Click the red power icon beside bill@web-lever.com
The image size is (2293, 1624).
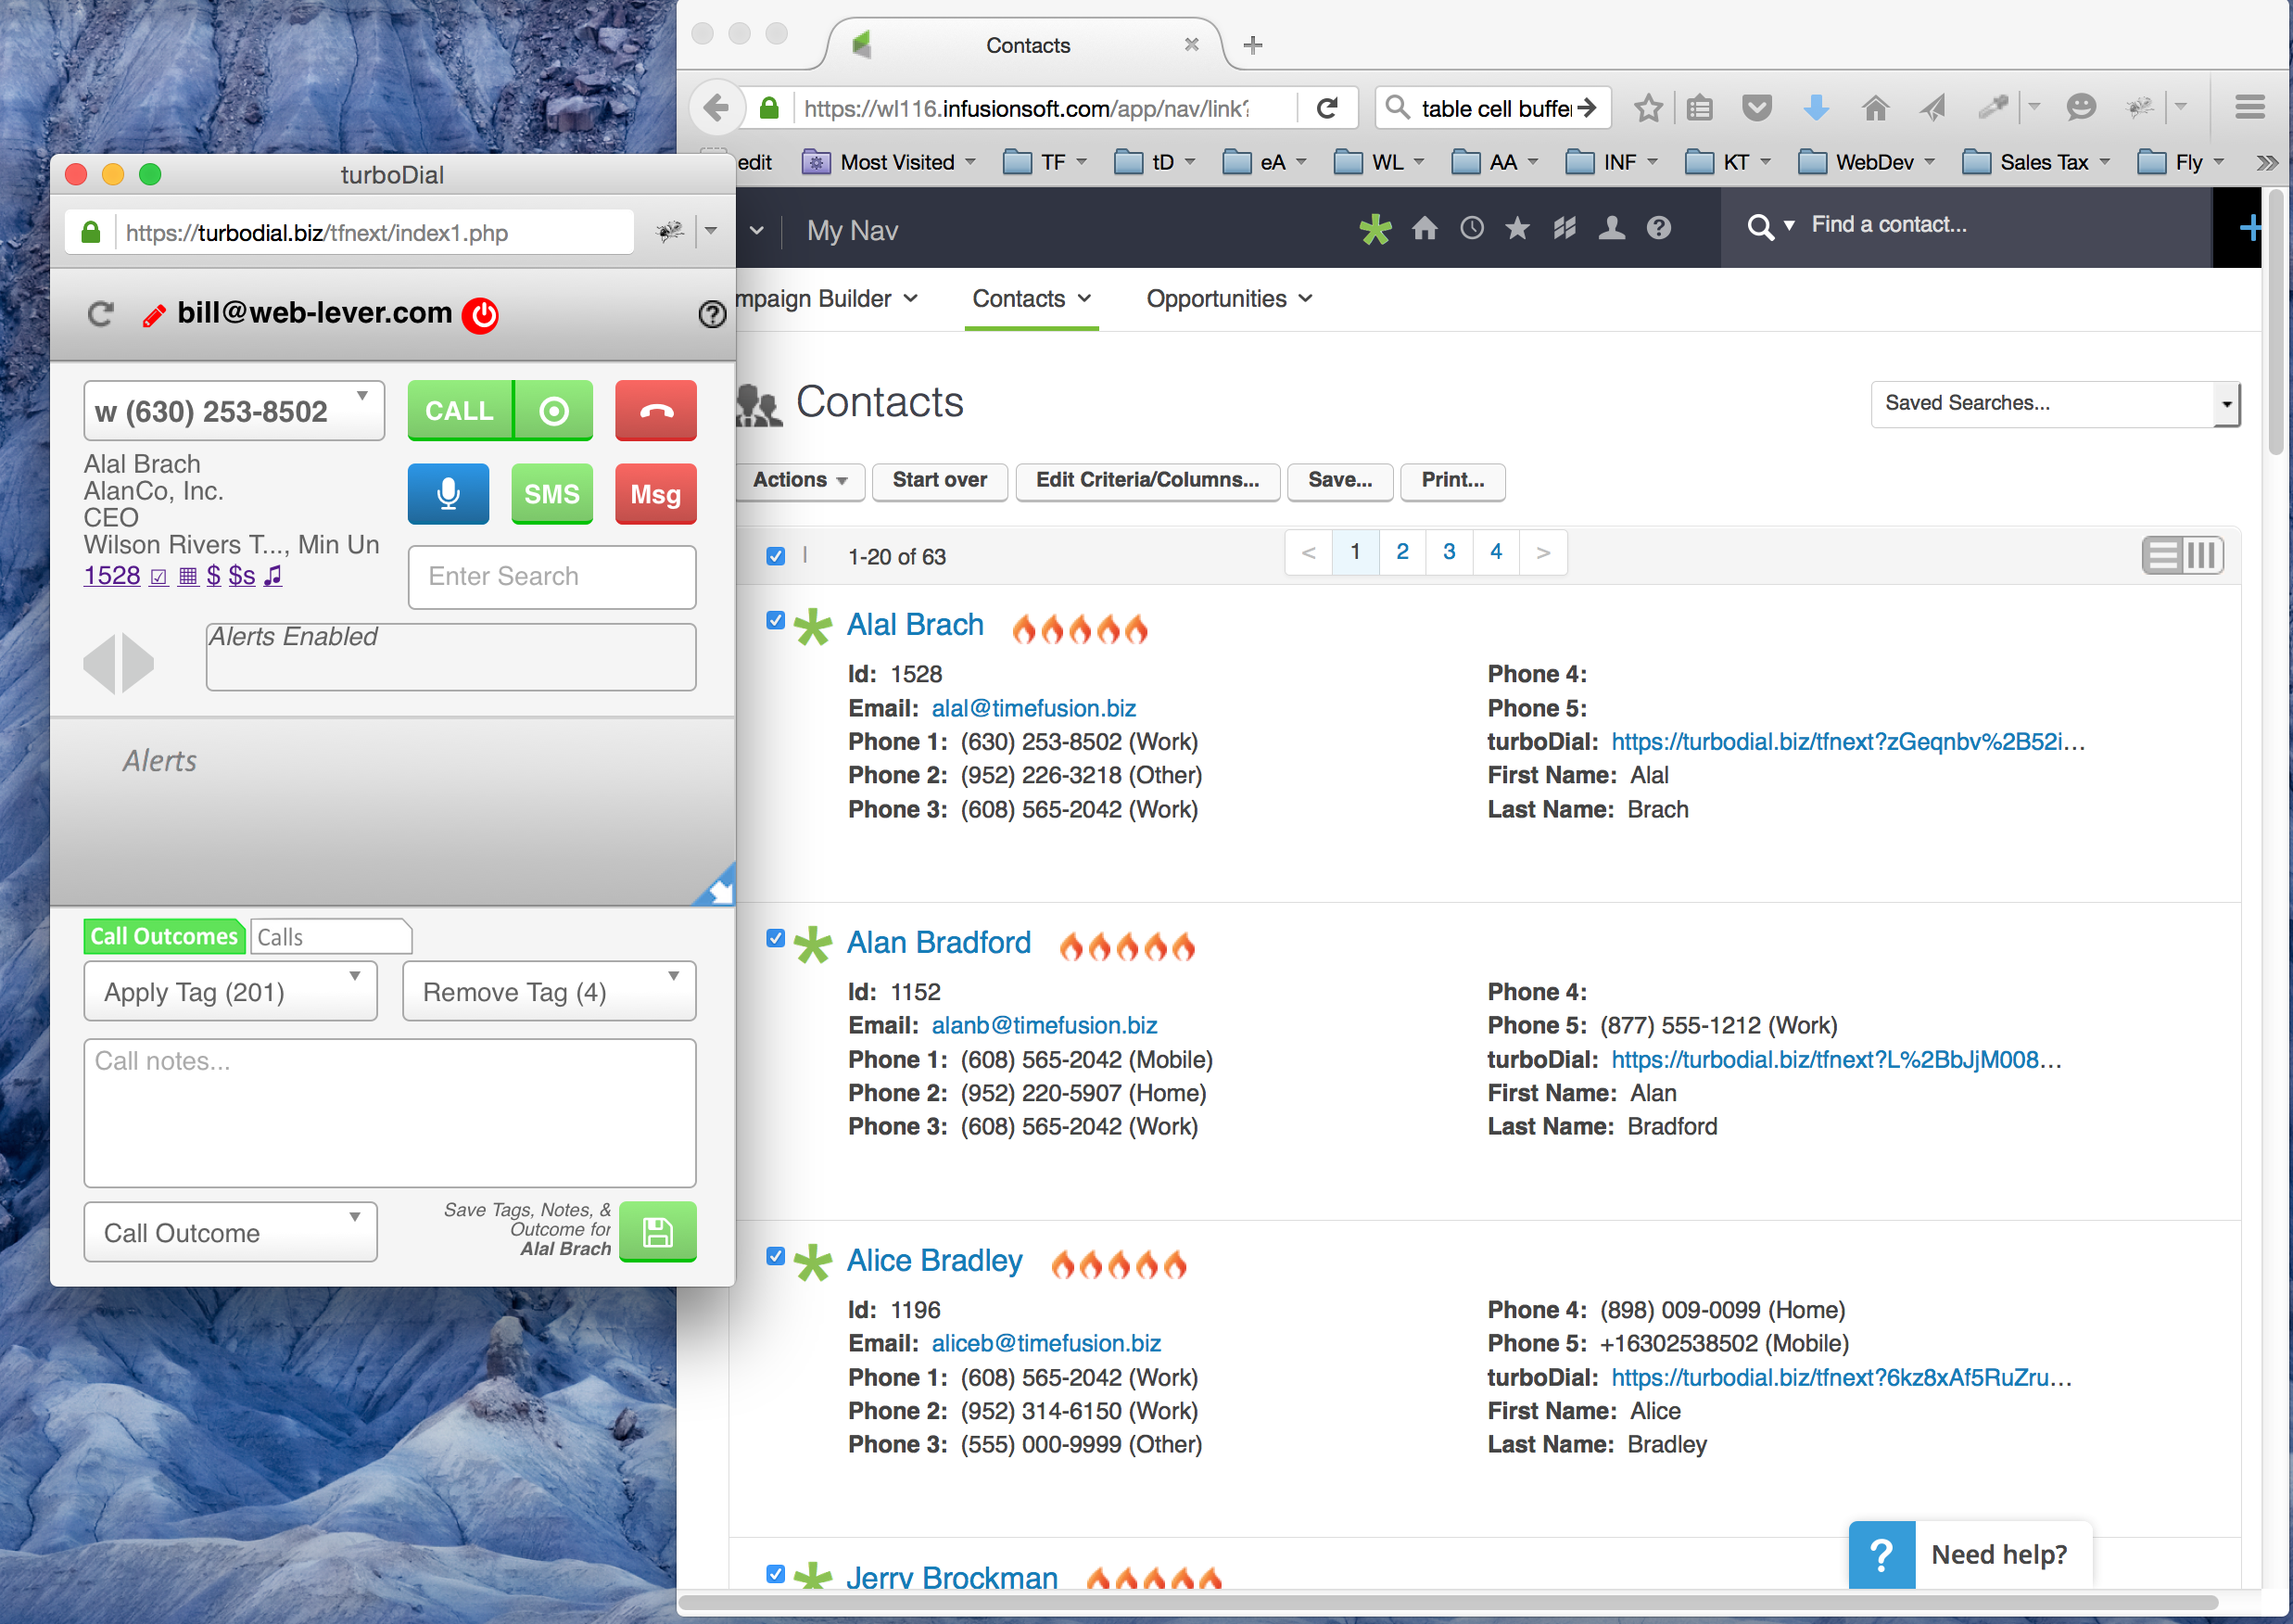click(481, 314)
